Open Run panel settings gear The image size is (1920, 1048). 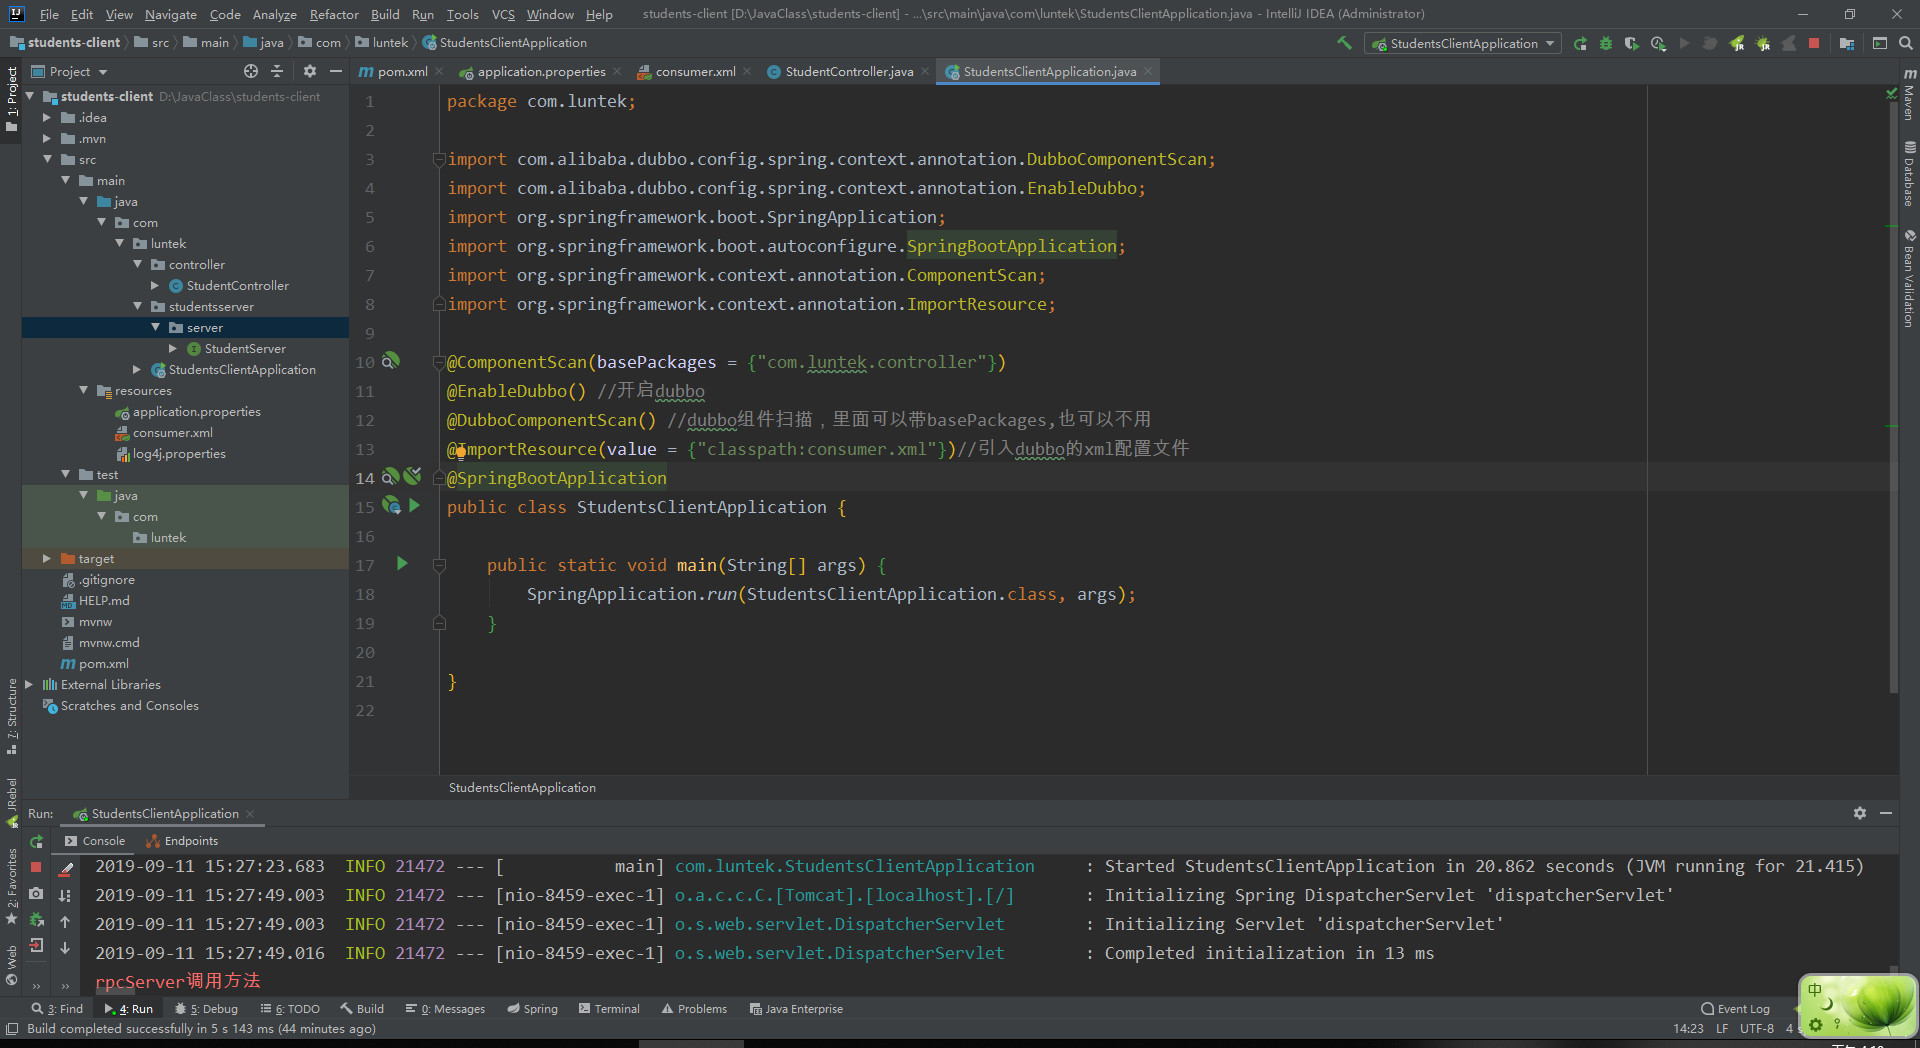[1860, 813]
